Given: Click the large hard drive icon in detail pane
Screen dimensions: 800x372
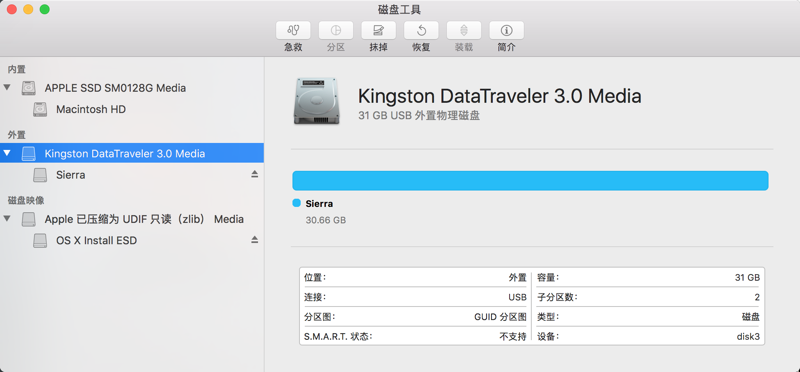Looking at the screenshot, I should click(x=316, y=101).
